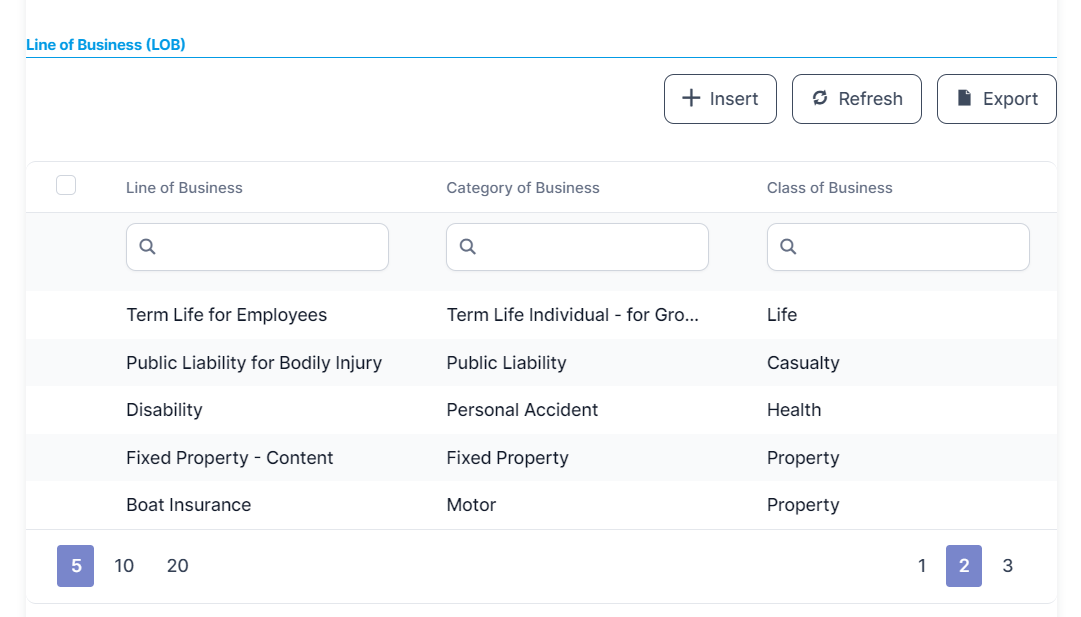Click search icon in Line of Business filter

pos(147,247)
